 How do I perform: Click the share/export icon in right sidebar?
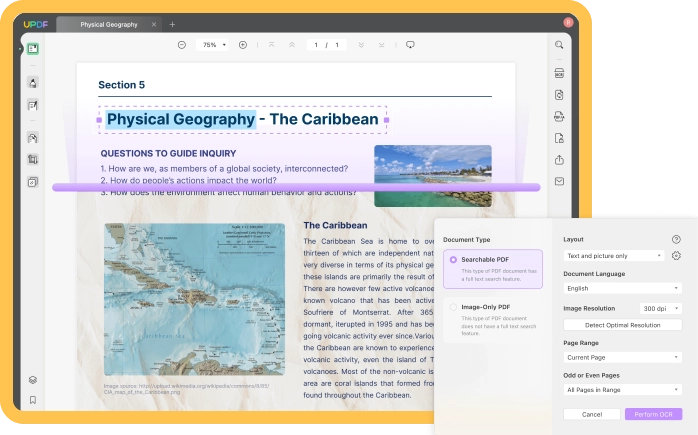[x=559, y=159]
